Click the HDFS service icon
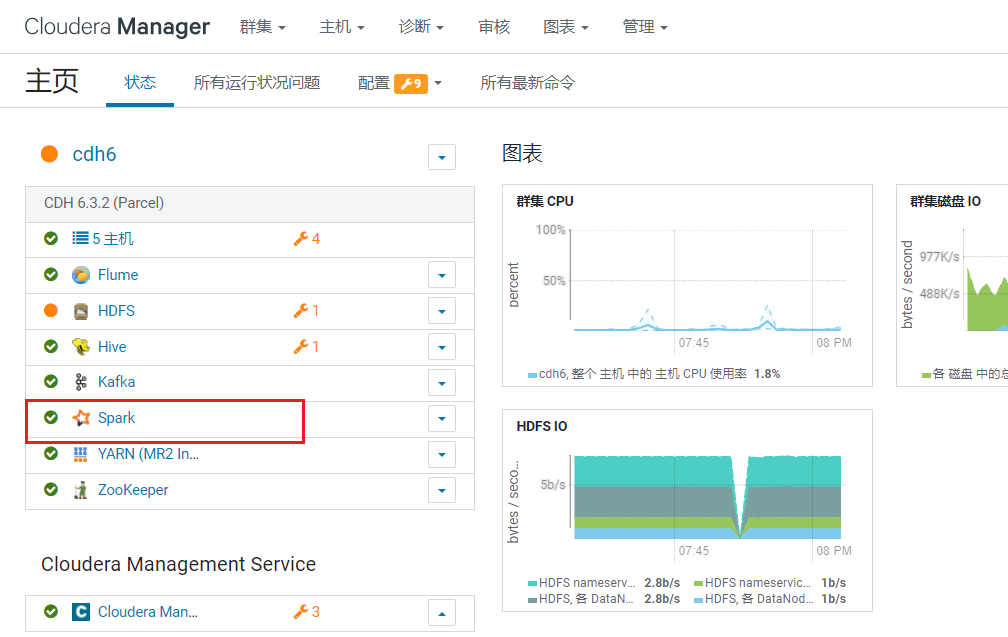 81,311
